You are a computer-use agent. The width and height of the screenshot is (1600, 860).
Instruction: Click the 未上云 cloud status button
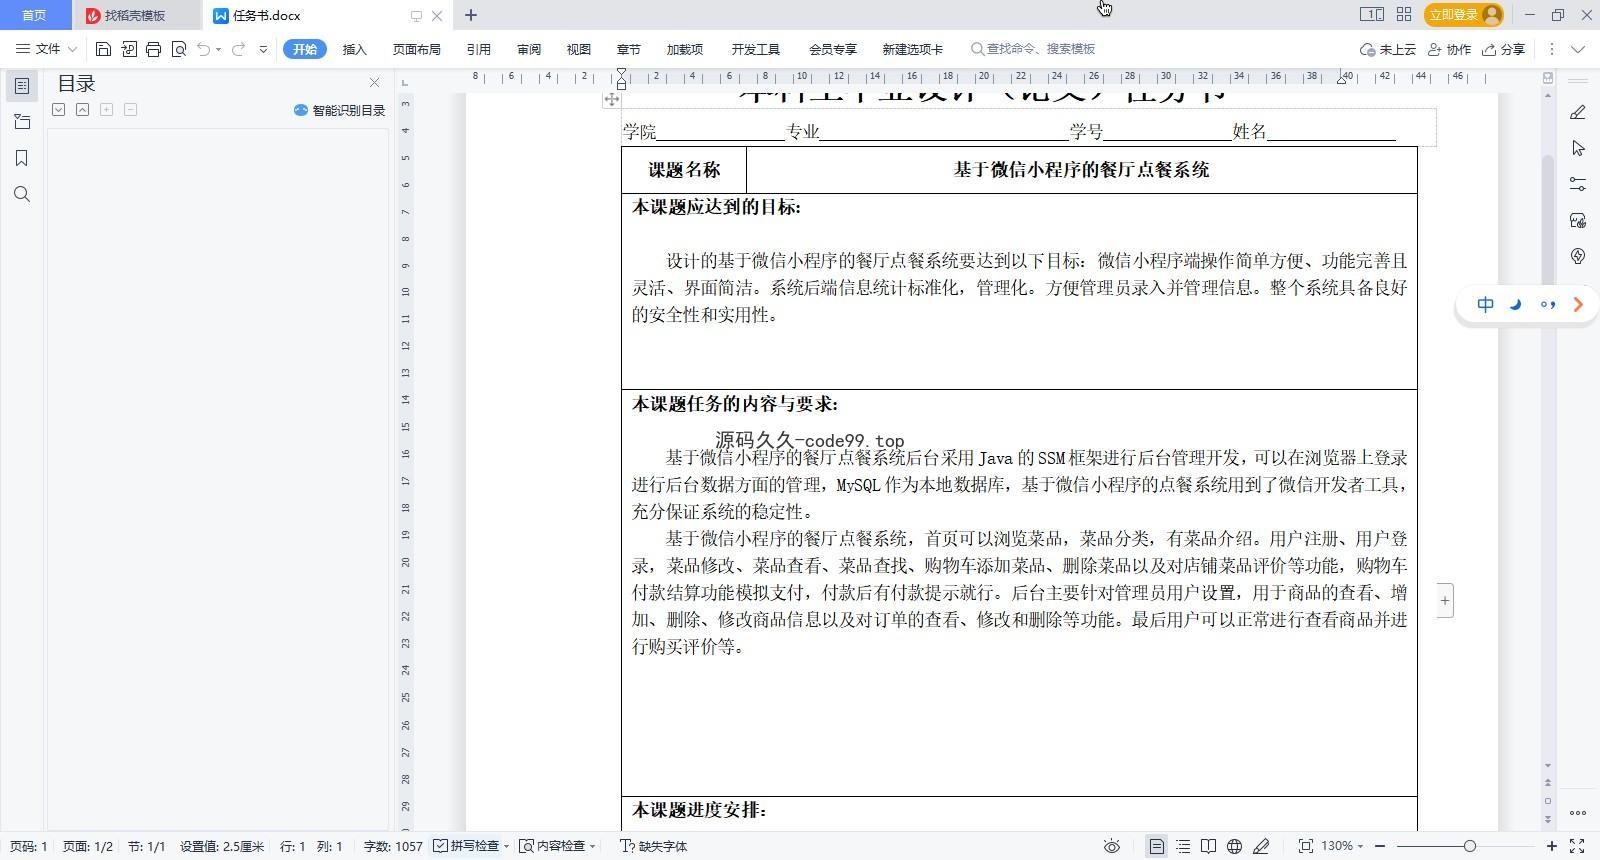(1388, 49)
